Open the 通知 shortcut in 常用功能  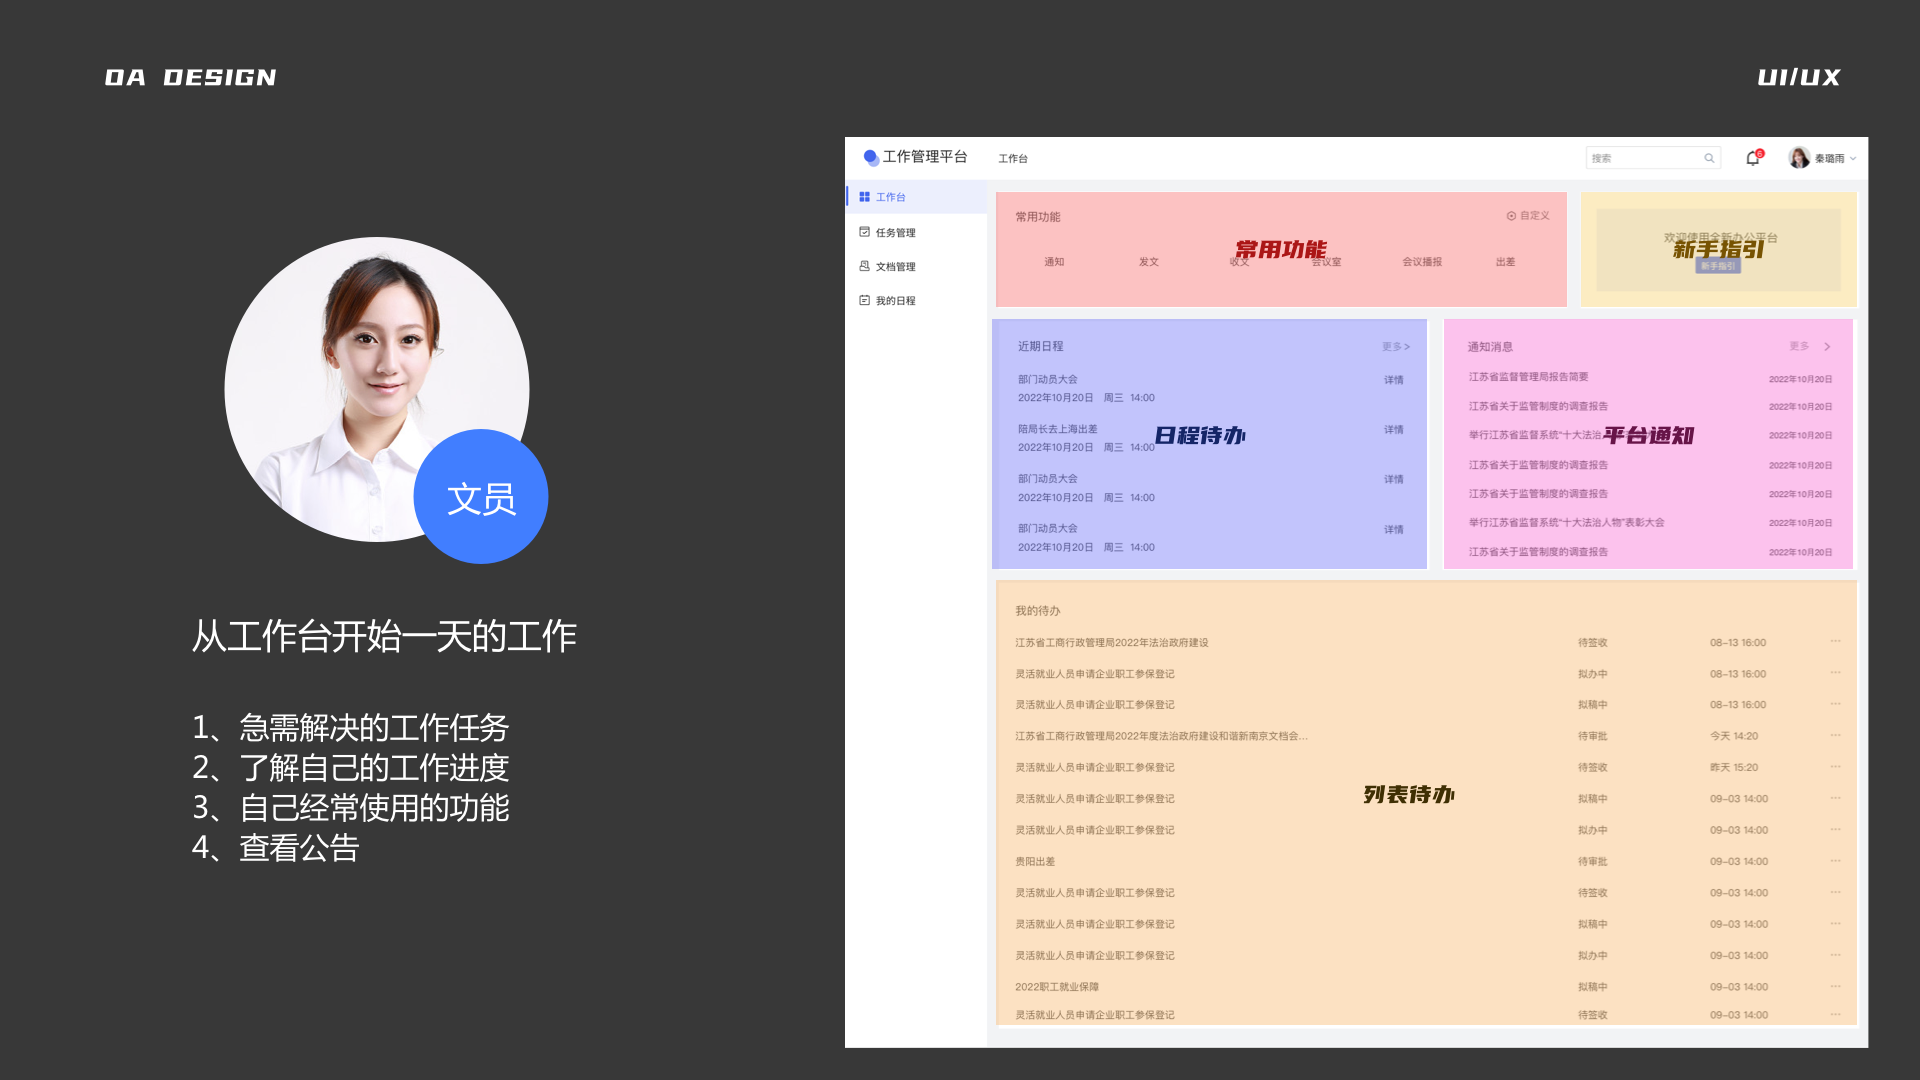click(x=1054, y=262)
